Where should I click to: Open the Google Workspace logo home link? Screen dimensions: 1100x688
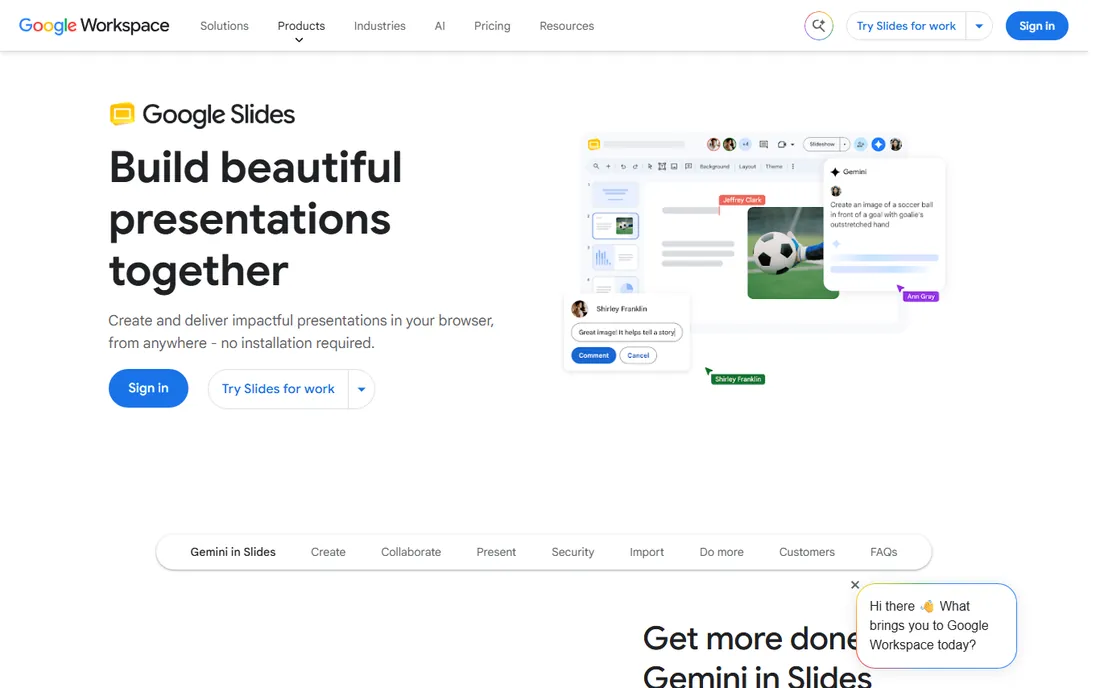(94, 26)
